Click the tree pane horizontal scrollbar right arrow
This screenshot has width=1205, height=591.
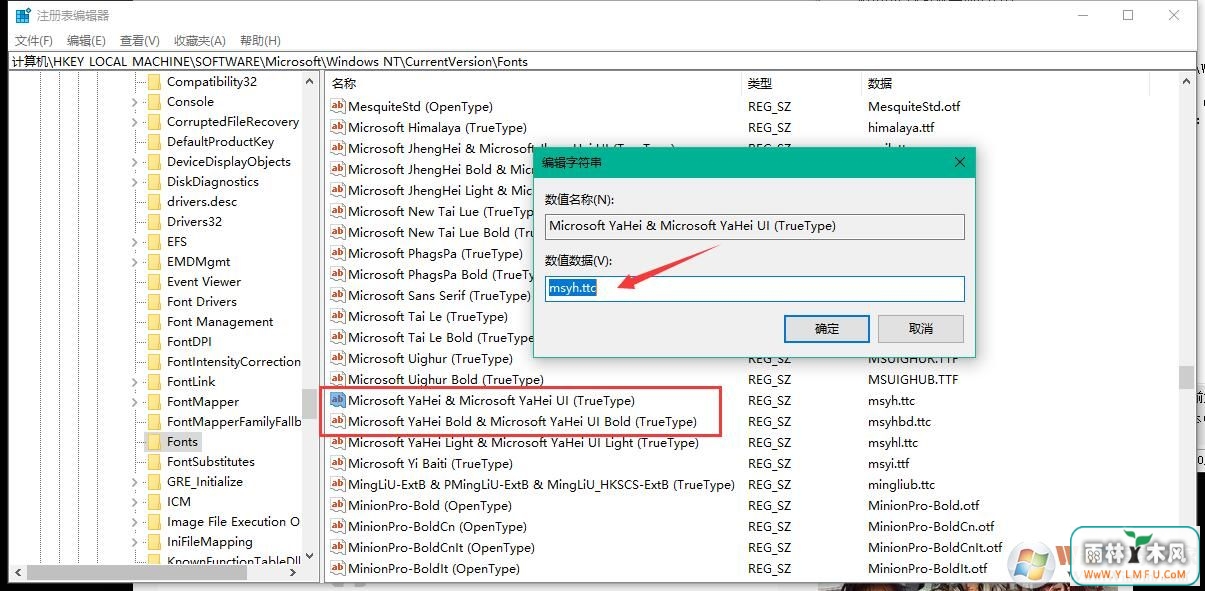(x=293, y=574)
